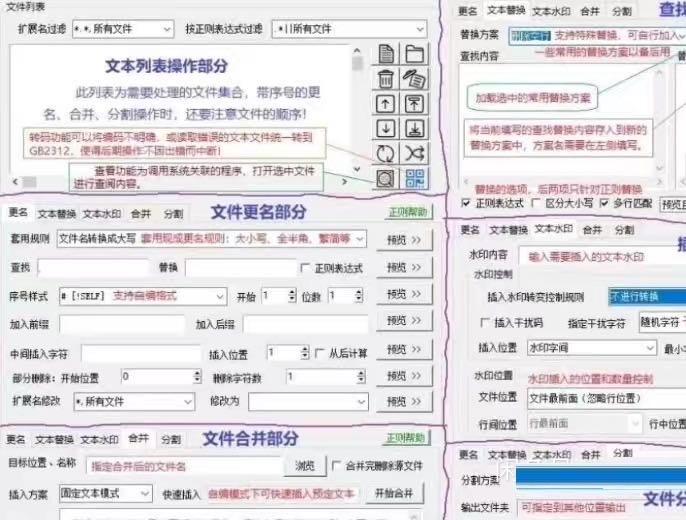Toggle 正则表达式 checkbox beside 区分大小写
Viewport: 686px width, 520px height.
[466, 203]
